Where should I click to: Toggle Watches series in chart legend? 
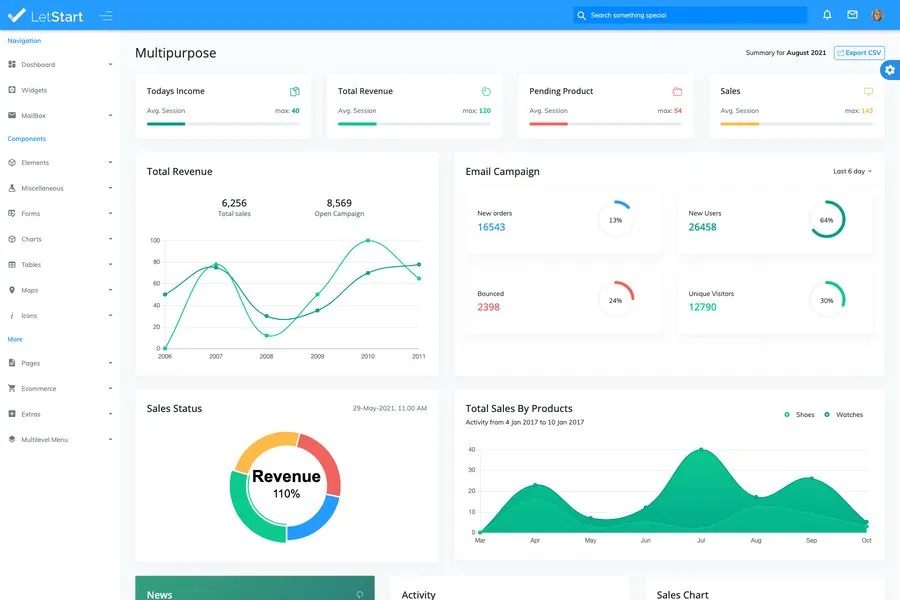(843, 414)
